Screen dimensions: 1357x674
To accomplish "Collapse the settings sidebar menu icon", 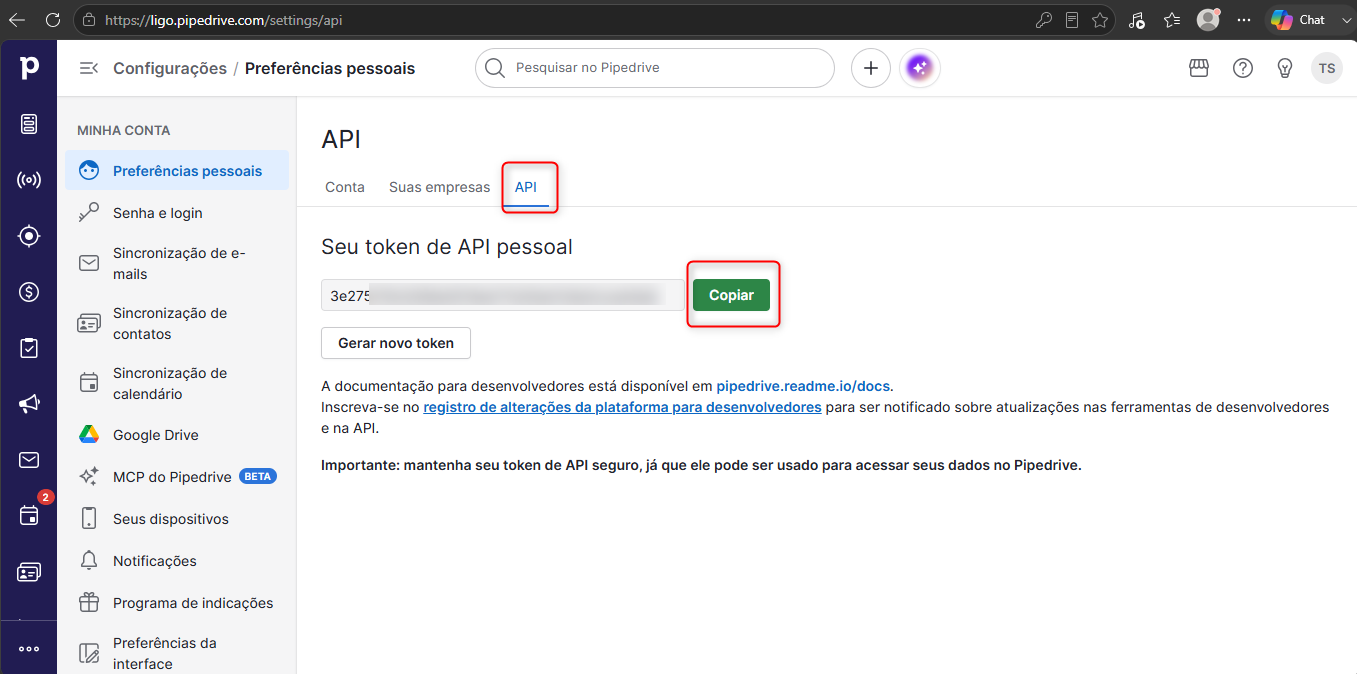I will pos(89,68).
